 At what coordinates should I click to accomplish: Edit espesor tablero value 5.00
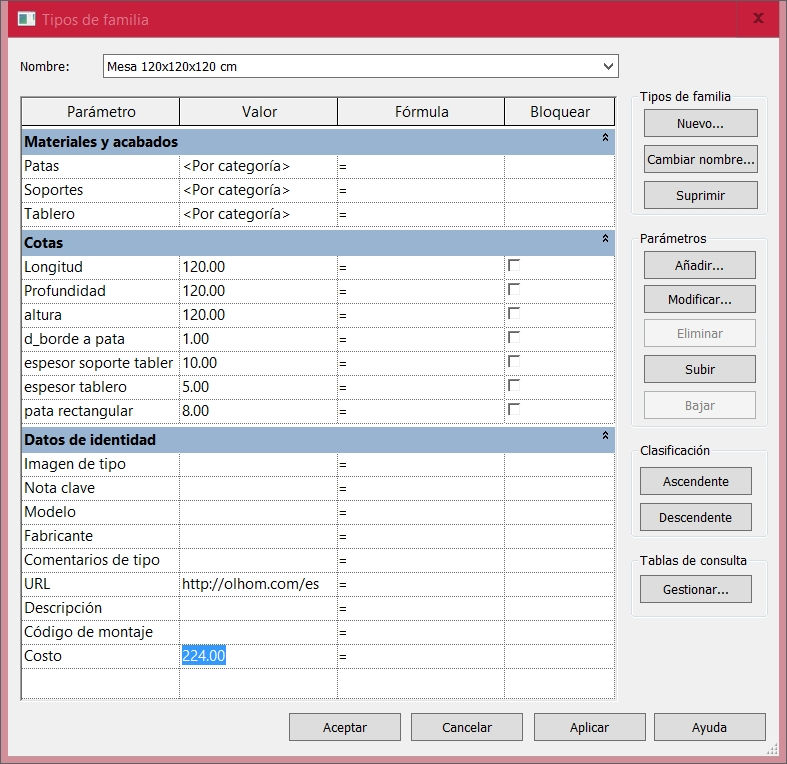258,387
